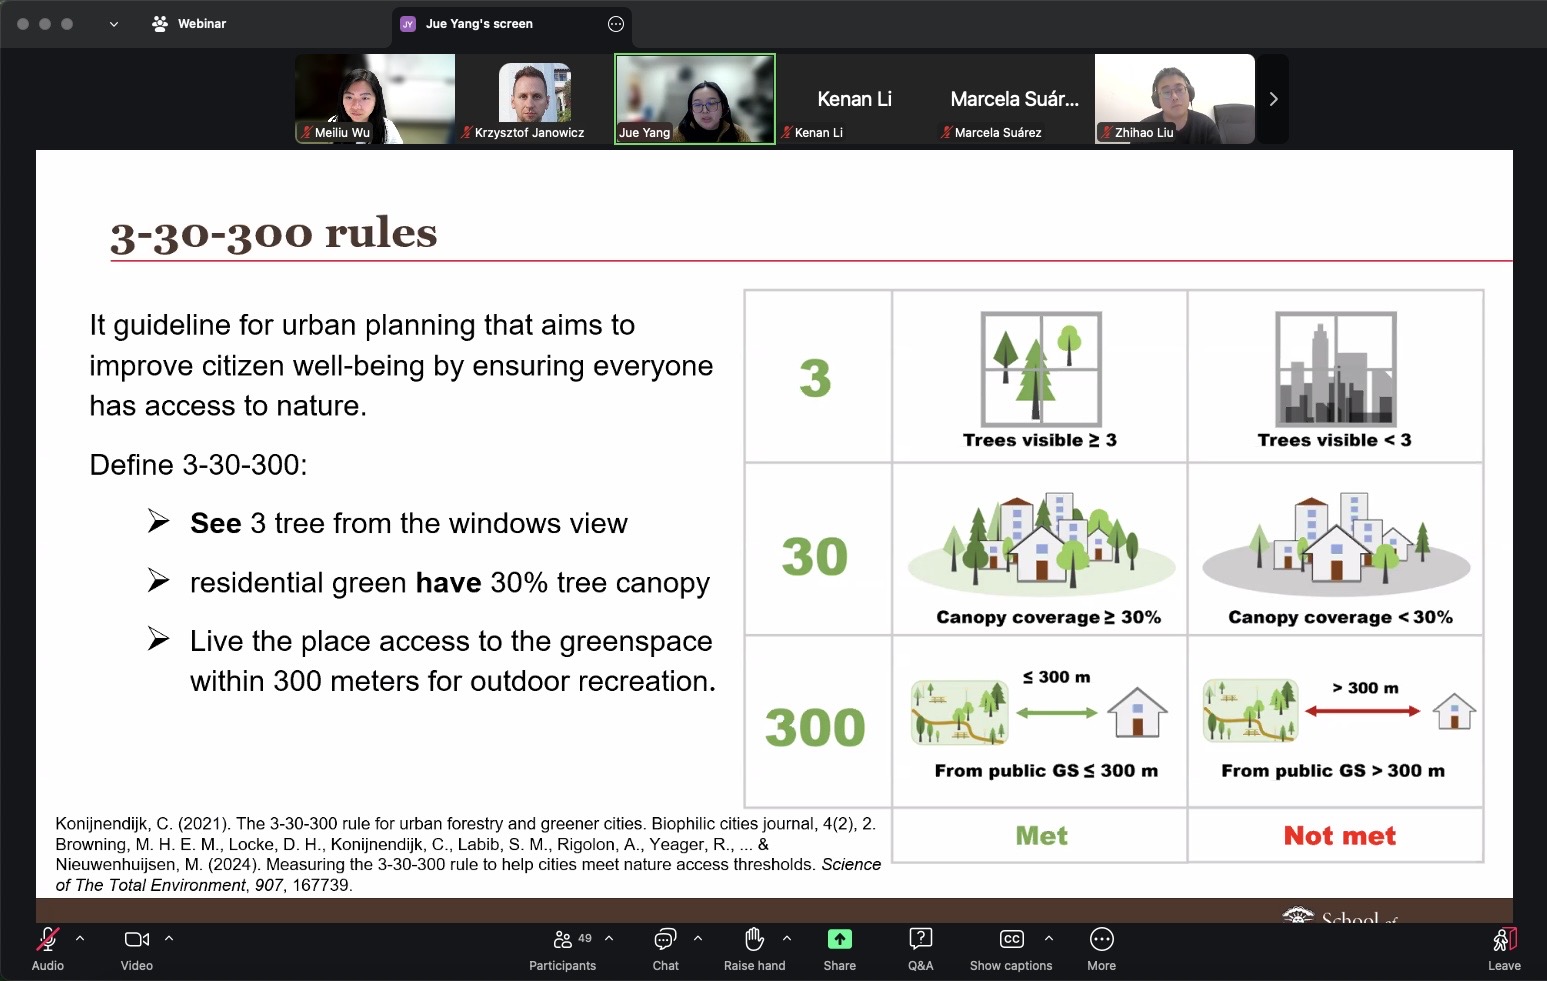Open Jue Yang's screen share options
This screenshot has height=981, width=1547.
tap(616, 24)
